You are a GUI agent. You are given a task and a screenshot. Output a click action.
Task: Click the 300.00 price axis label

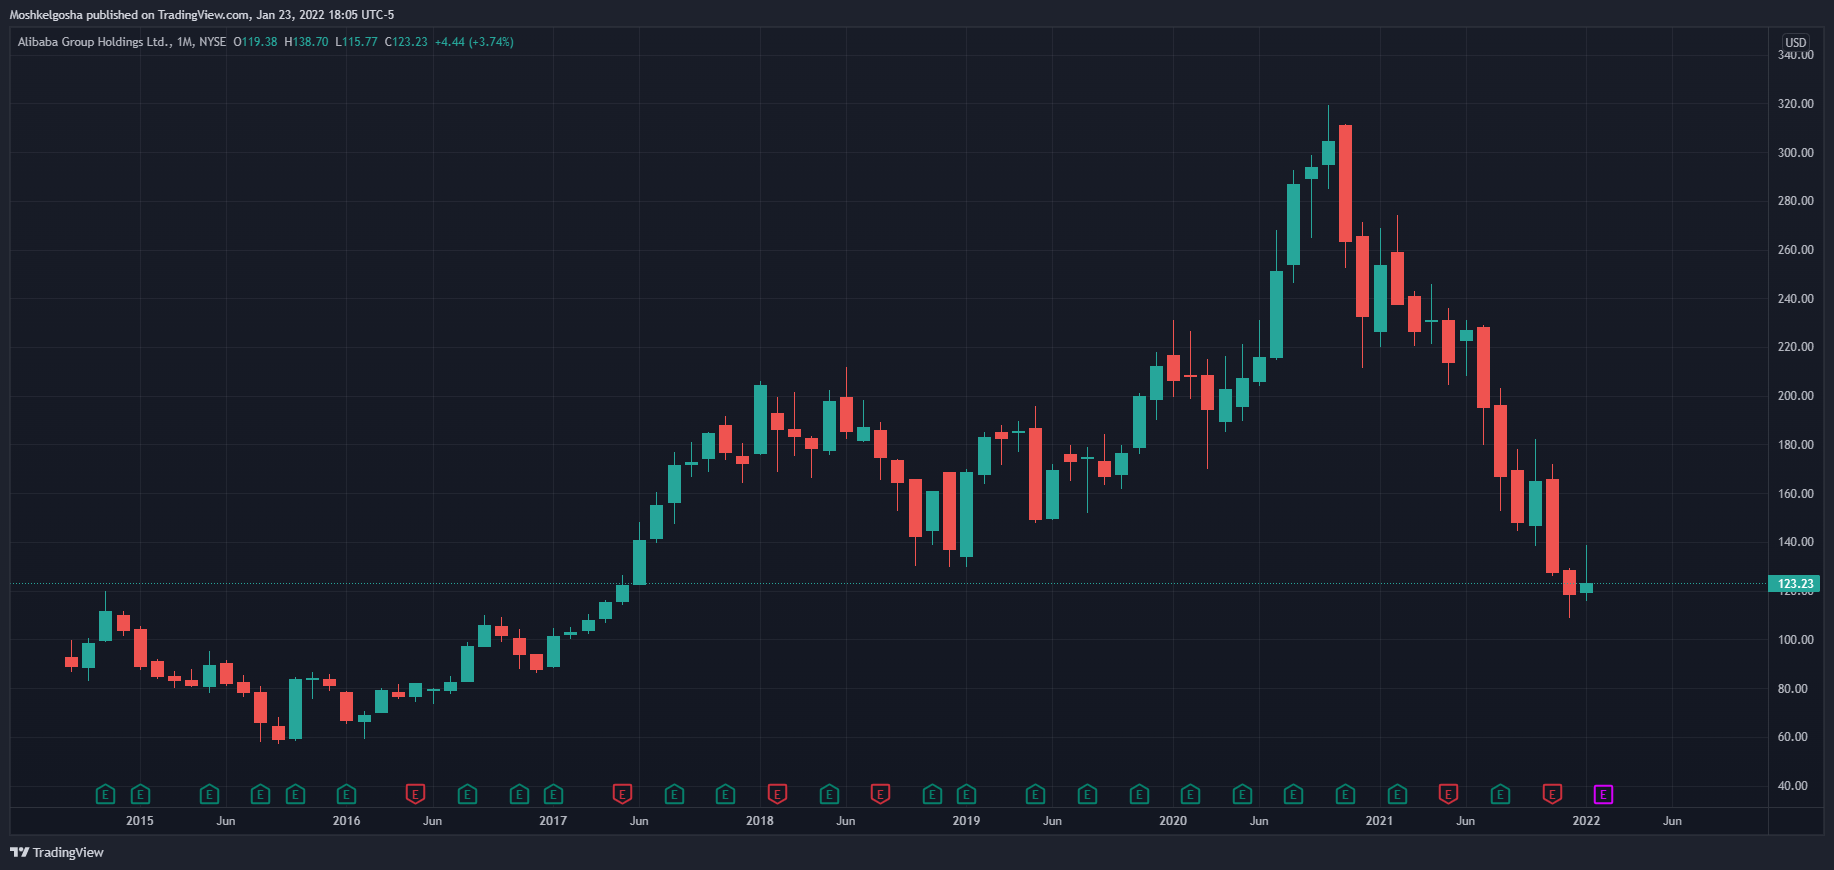[x=1795, y=153]
